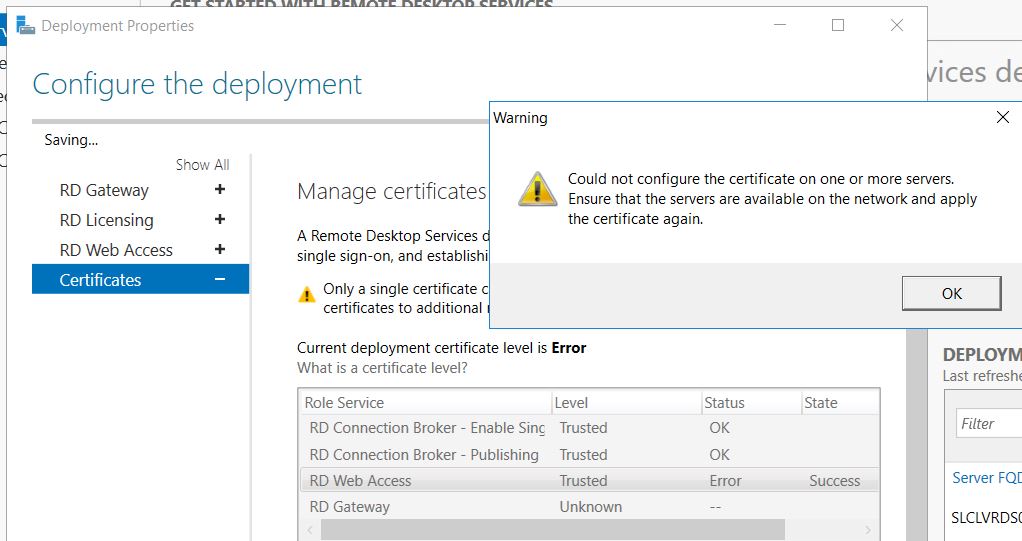
Task: Click the Filter field in Server Manager
Action: pyautogui.click(x=989, y=424)
